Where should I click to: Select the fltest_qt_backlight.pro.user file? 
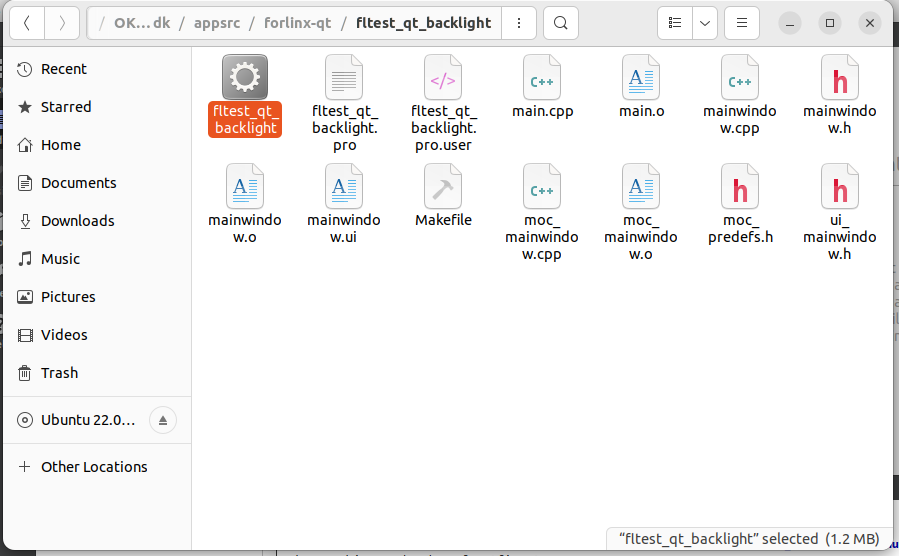coord(442,78)
